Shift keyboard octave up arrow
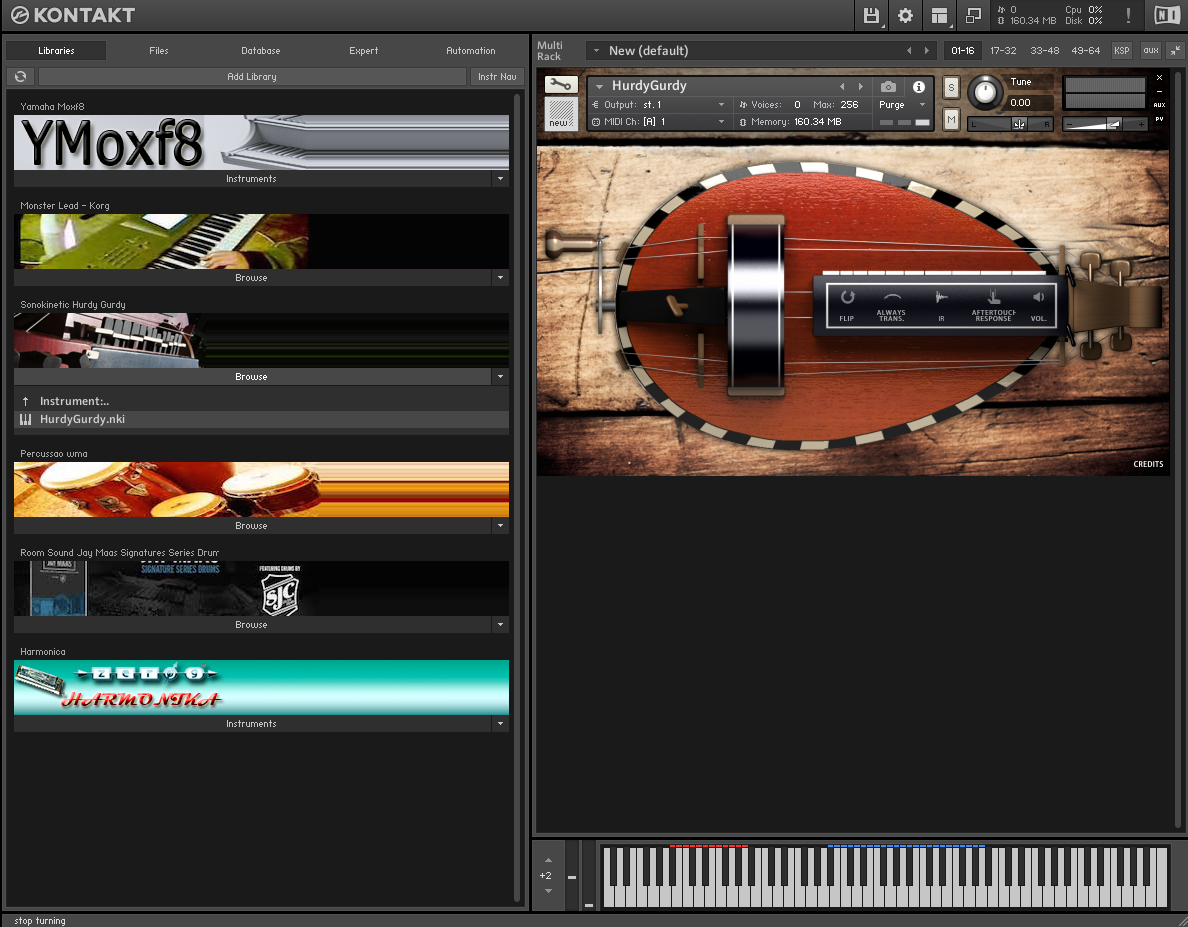 click(549, 860)
